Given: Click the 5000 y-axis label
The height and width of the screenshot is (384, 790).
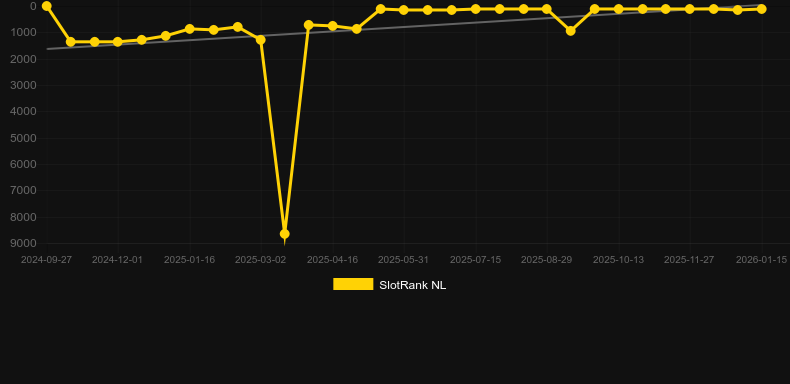Looking at the screenshot, I should coord(23,138).
